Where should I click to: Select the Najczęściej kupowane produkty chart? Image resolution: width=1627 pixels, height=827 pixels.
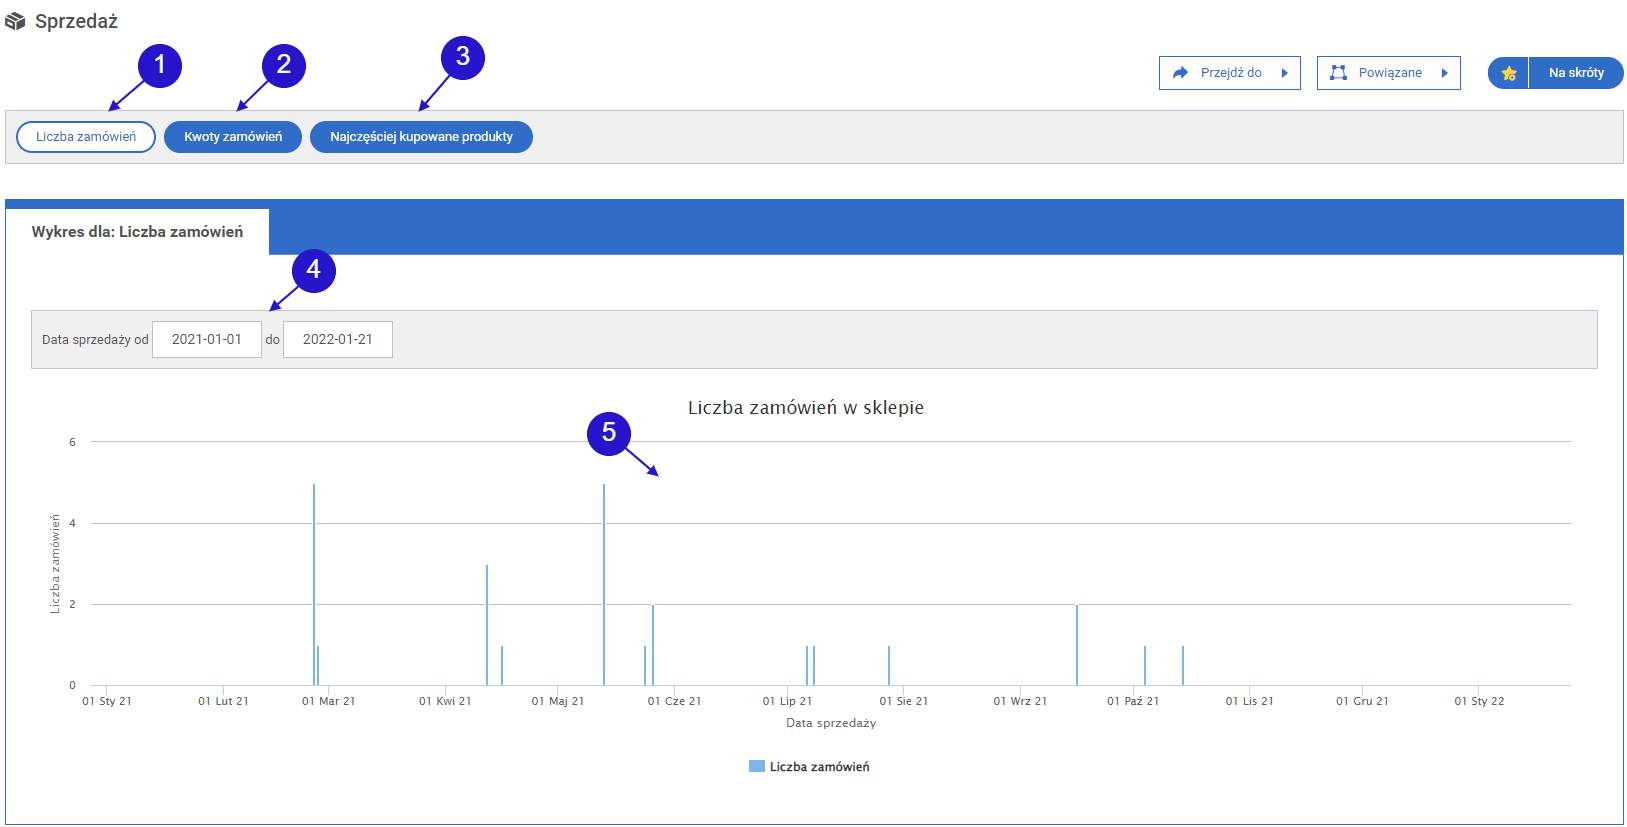[x=421, y=137]
